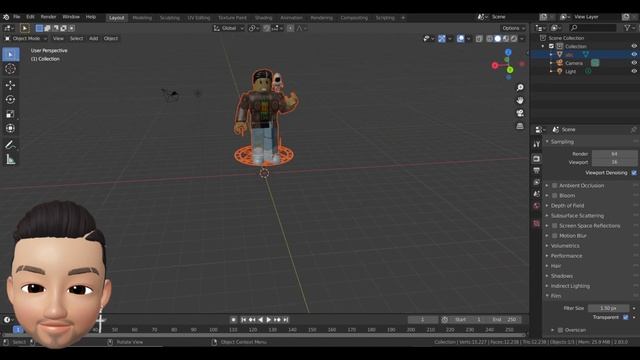Collapse the Film panel
This screenshot has width=640, height=360.
[x=556, y=296]
